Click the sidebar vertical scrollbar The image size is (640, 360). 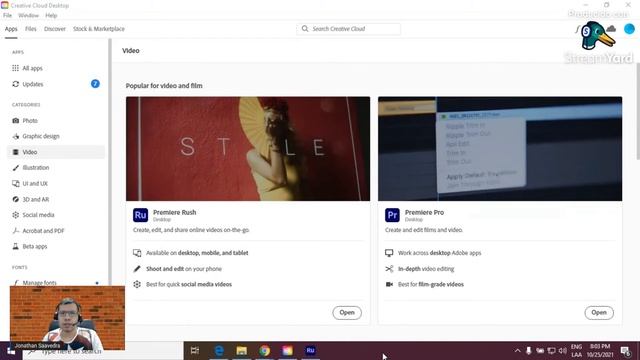coord(109,161)
